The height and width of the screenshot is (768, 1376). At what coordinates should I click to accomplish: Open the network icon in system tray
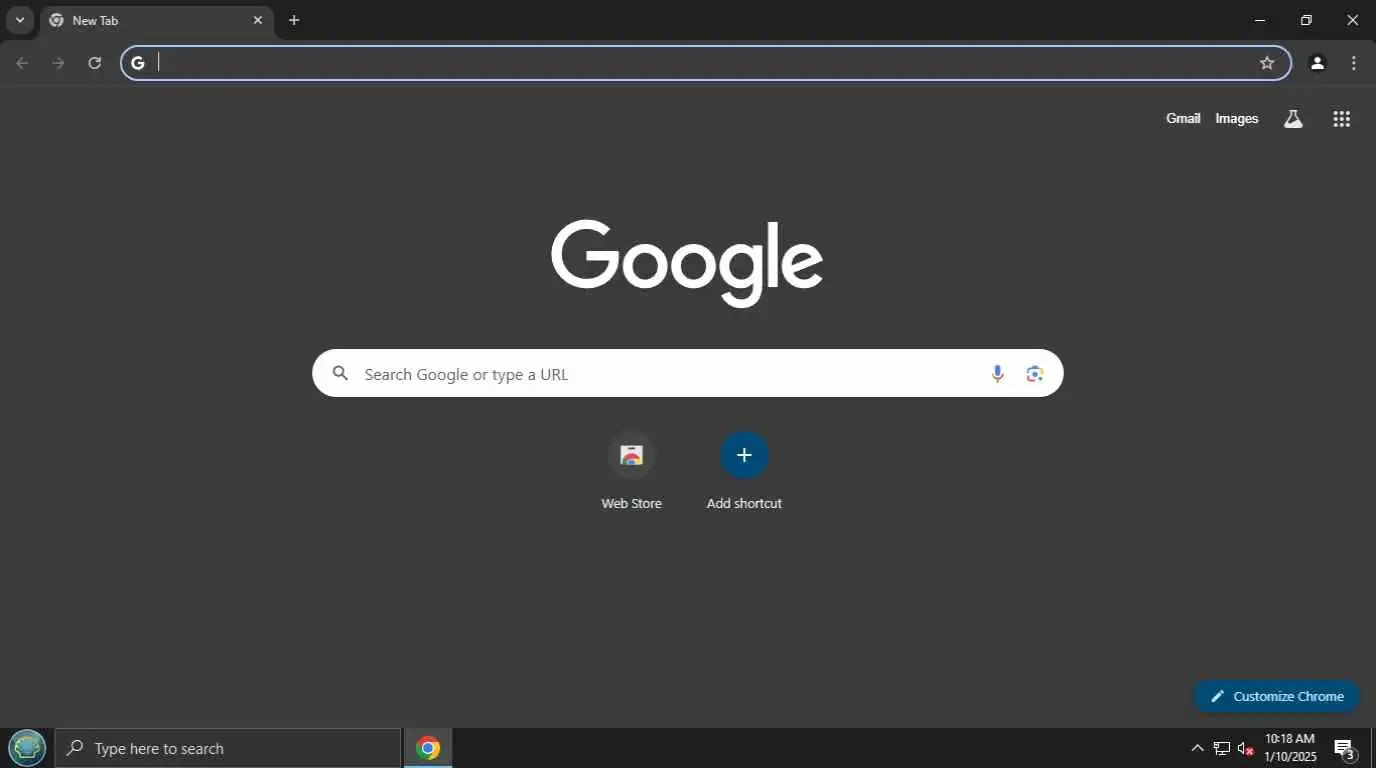1221,748
